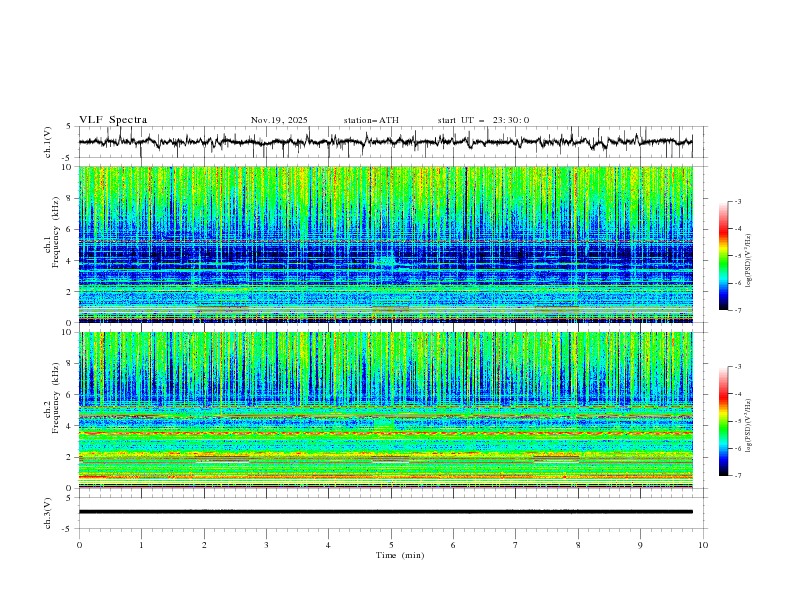Click the ch.1 voltage waveform trace
The image size is (792, 612).
click(x=385, y=142)
